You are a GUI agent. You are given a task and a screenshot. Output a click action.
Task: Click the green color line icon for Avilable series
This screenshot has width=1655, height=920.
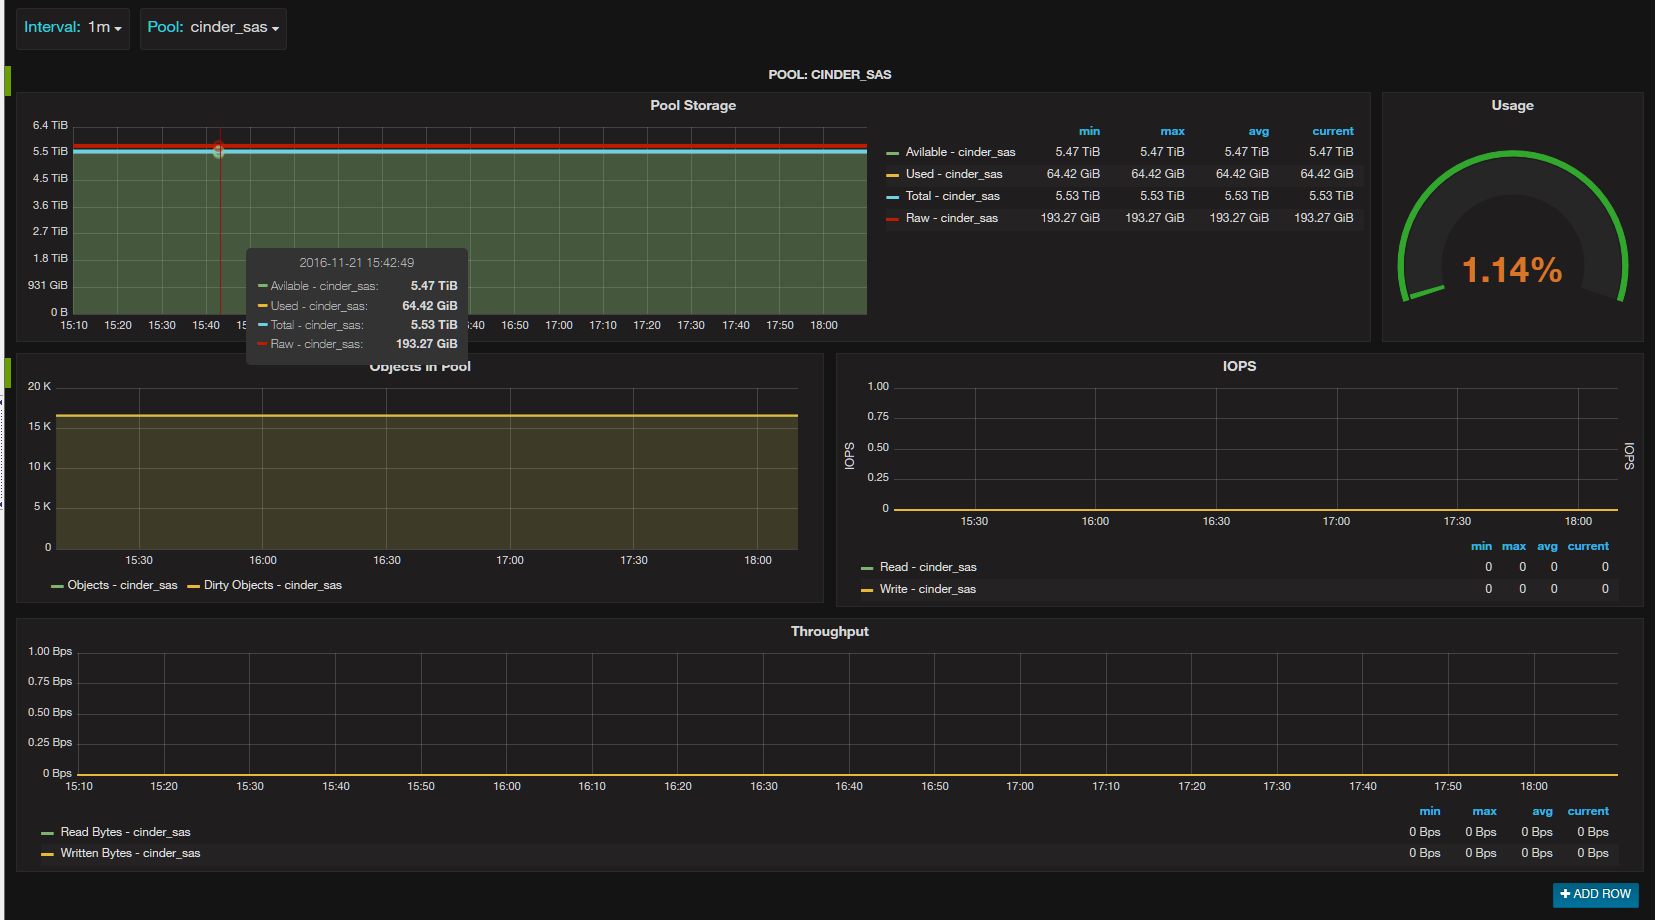click(892, 153)
